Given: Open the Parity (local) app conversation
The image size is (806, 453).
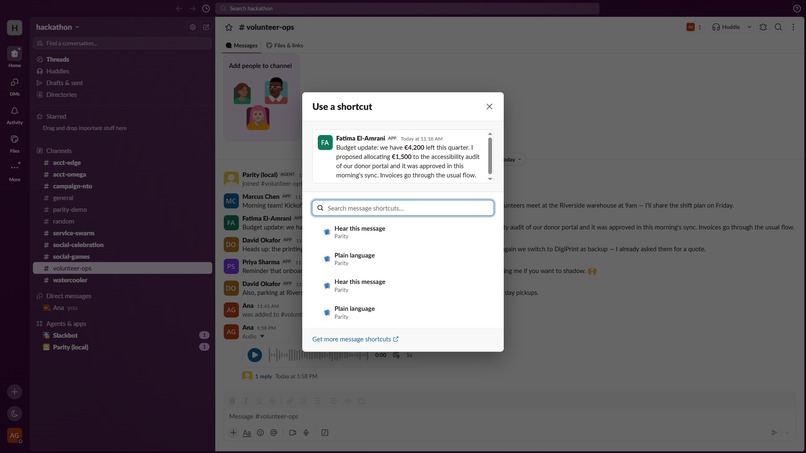Looking at the screenshot, I should (x=122, y=347).
